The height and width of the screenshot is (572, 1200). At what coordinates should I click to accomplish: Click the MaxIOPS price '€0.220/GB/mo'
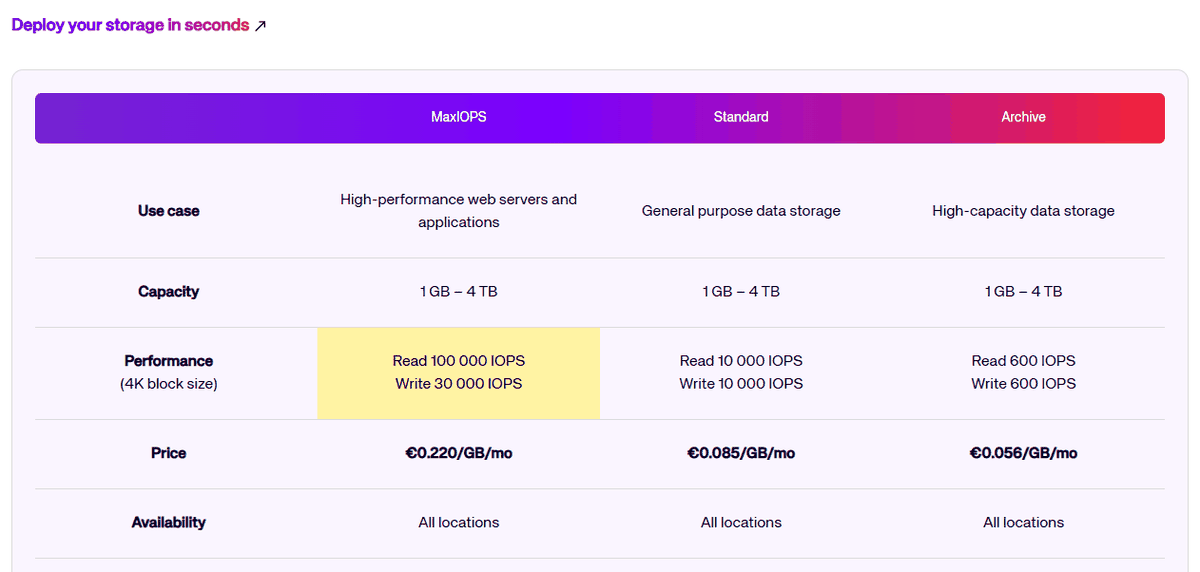point(459,453)
